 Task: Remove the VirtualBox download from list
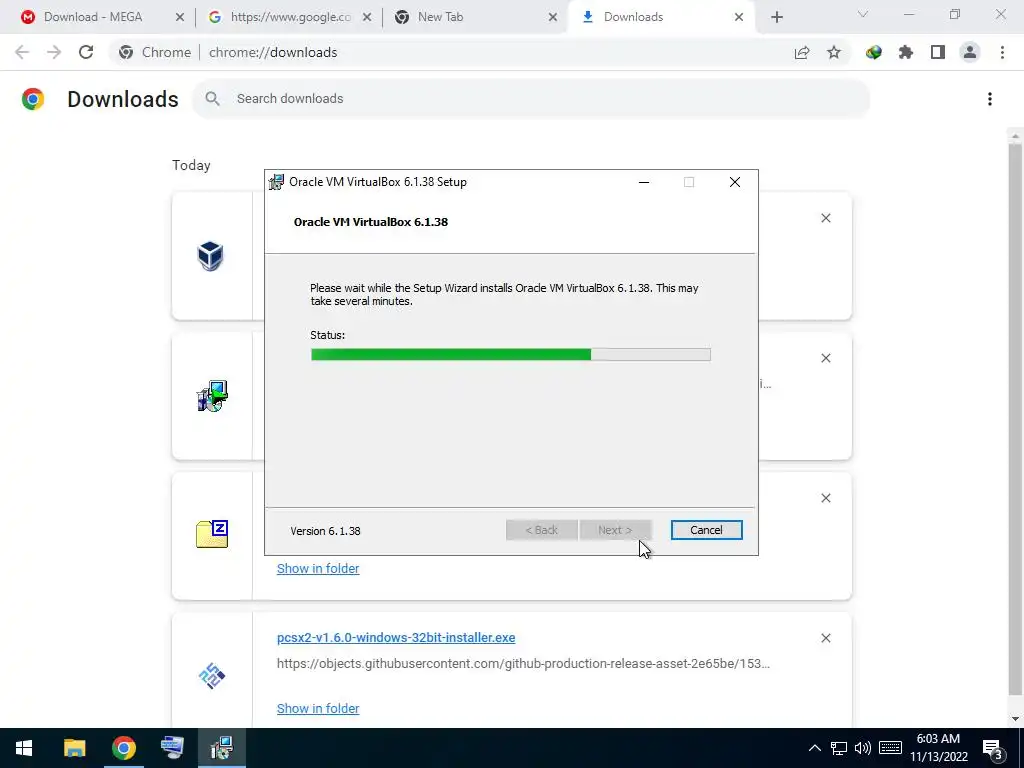click(x=826, y=218)
